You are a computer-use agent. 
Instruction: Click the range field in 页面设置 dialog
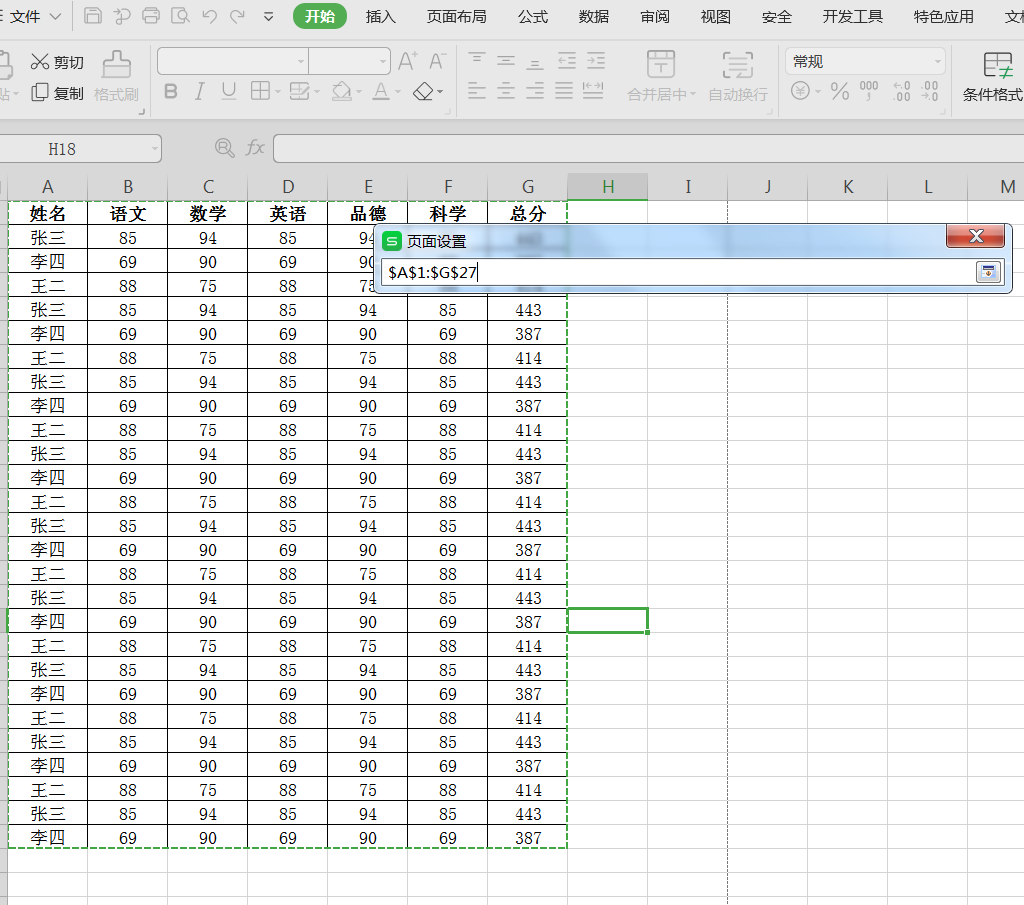coord(677,272)
